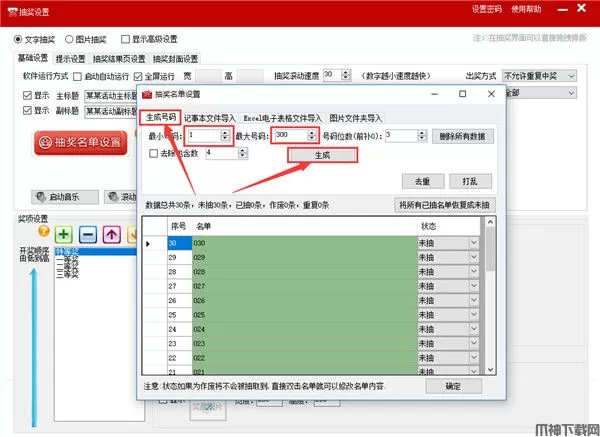This screenshot has width=600, height=437.
Task: Open the 出奖方式 不允许重复中奖 dropdown
Action: (x=540, y=76)
